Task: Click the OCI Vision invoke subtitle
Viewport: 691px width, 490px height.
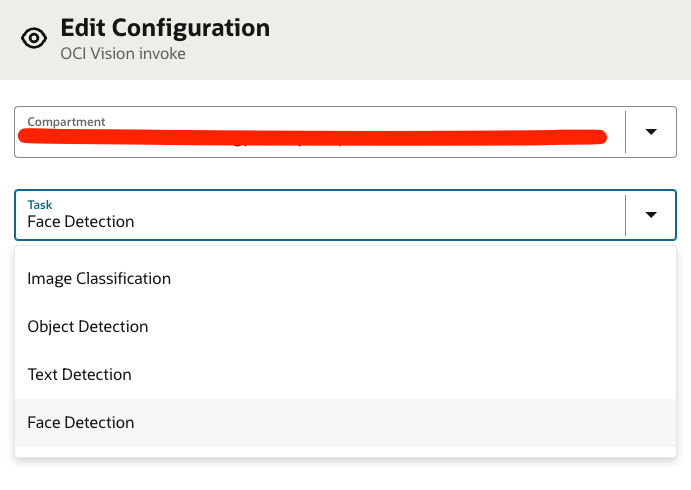Action: pos(123,54)
